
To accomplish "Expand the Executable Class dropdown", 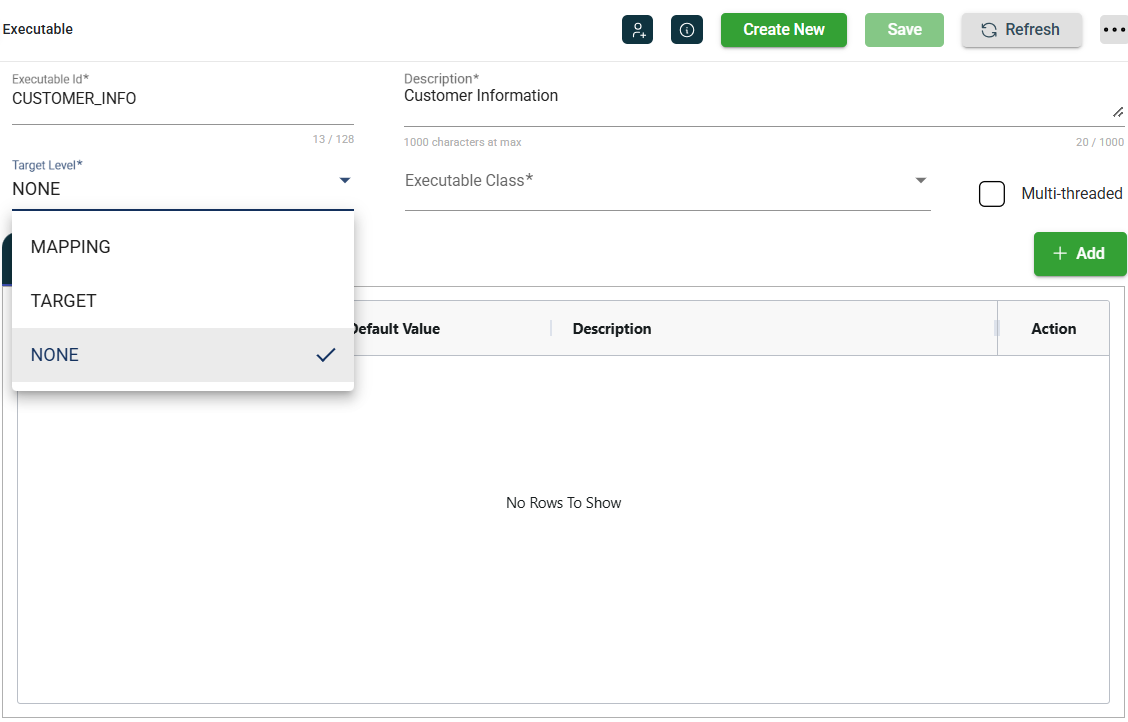I will tap(920, 181).
